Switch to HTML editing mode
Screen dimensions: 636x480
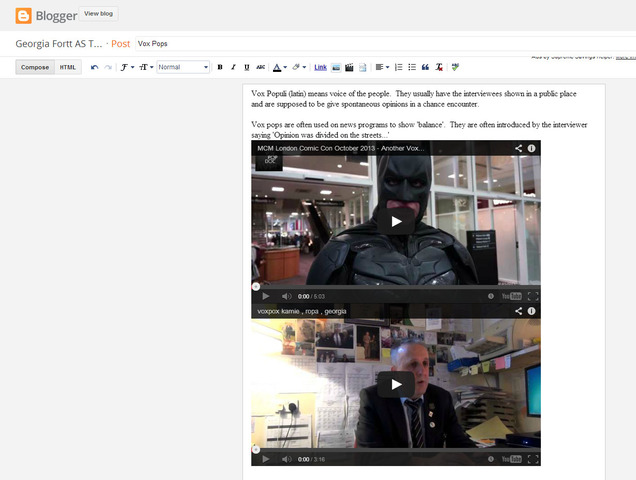click(x=68, y=67)
